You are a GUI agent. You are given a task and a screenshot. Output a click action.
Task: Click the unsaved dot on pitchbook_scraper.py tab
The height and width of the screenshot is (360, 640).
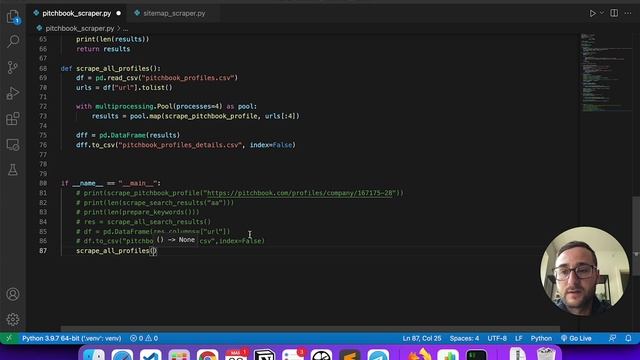(x=118, y=13)
